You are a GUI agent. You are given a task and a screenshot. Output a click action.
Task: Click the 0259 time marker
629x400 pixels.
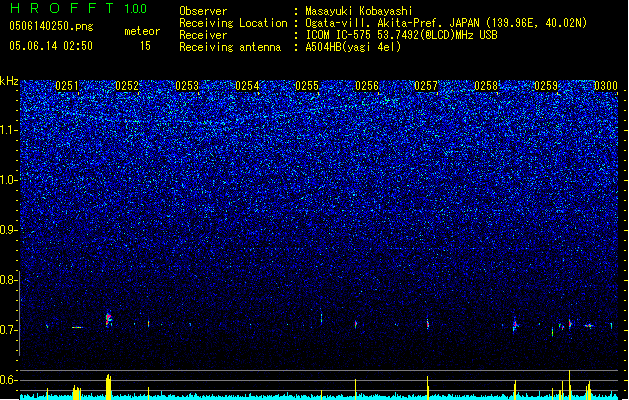pyautogui.click(x=546, y=86)
